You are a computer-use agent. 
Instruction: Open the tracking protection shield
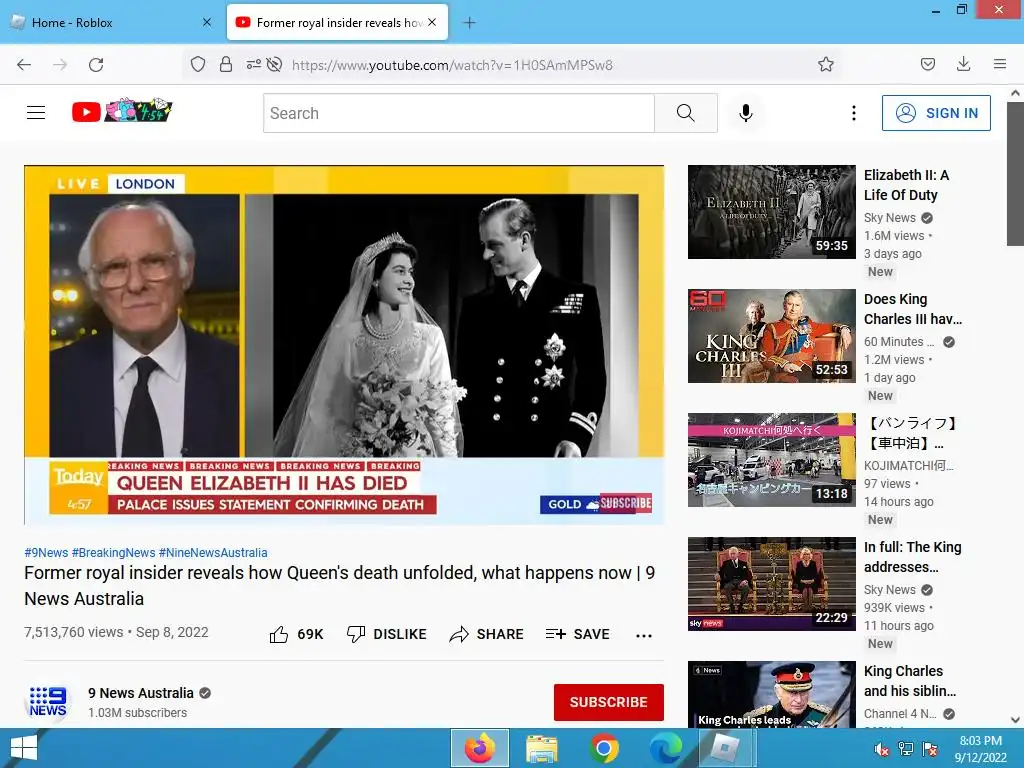pyautogui.click(x=198, y=64)
